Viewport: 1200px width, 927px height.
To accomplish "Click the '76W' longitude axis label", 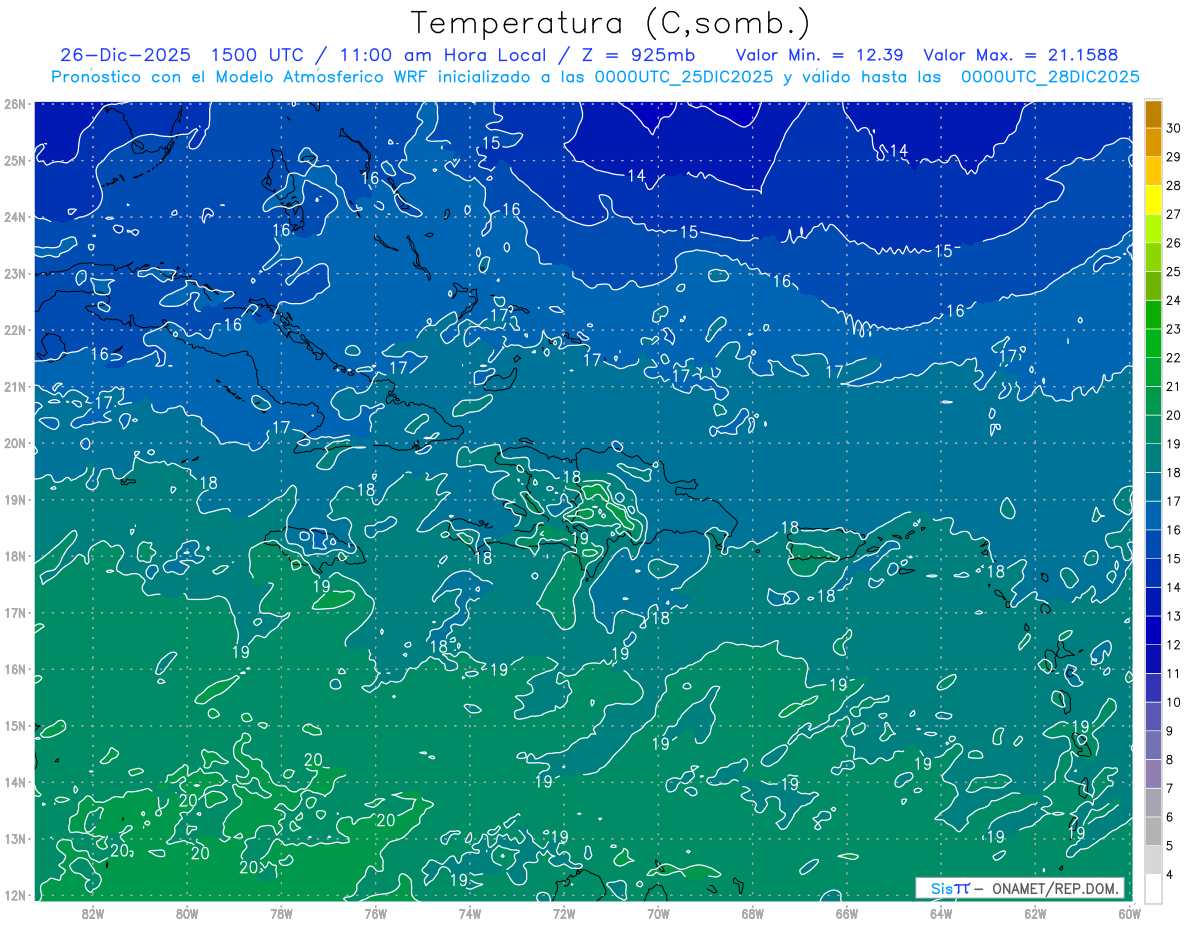I will [x=376, y=912].
